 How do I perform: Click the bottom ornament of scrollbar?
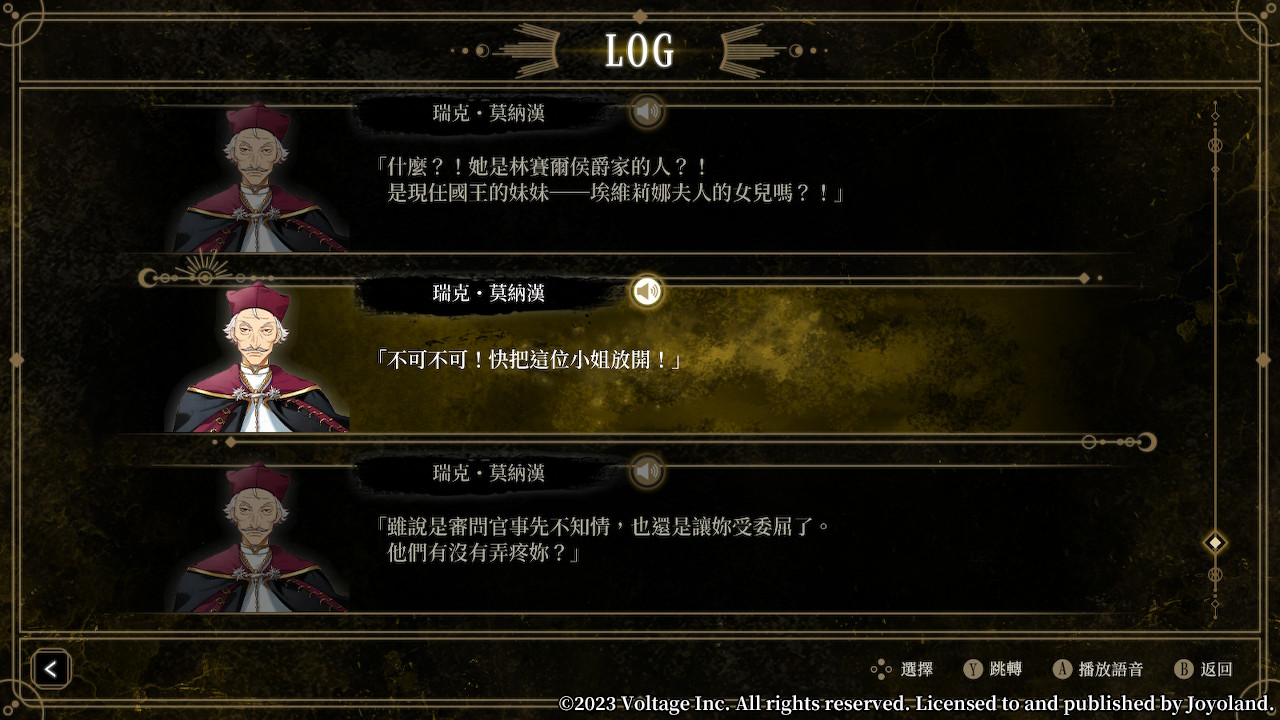(x=1215, y=590)
